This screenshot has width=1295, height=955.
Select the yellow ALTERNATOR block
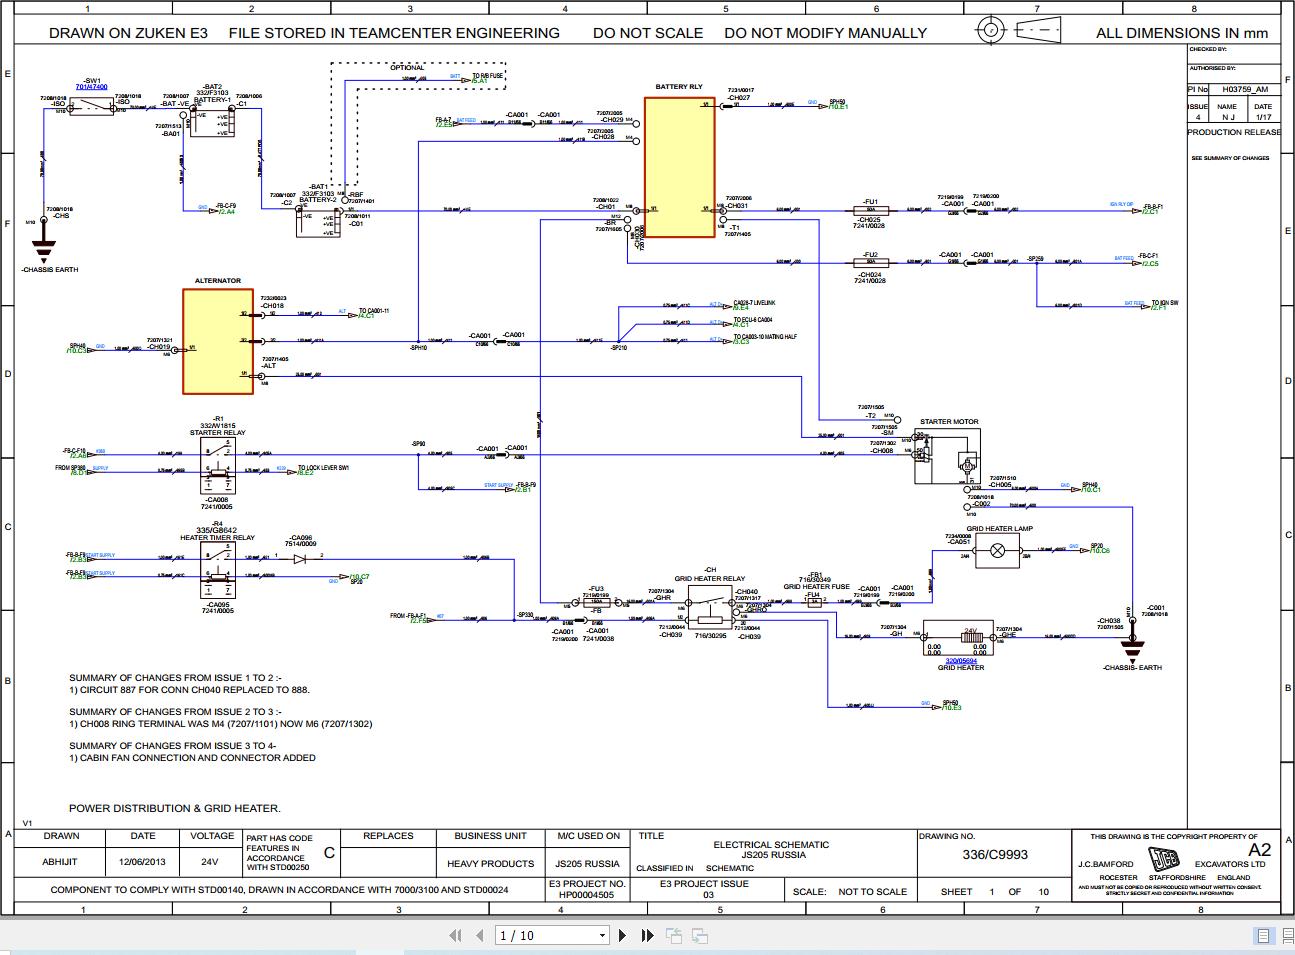tap(216, 338)
